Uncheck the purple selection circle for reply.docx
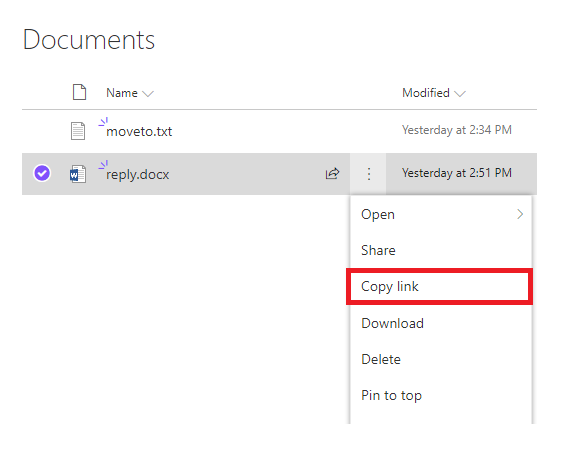Viewport: 567px width, 450px height. (x=42, y=173)
